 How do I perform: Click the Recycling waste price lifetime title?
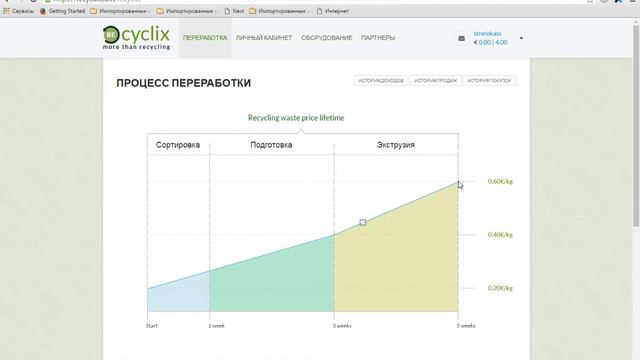pyautogui.click(x=296, y=118)
